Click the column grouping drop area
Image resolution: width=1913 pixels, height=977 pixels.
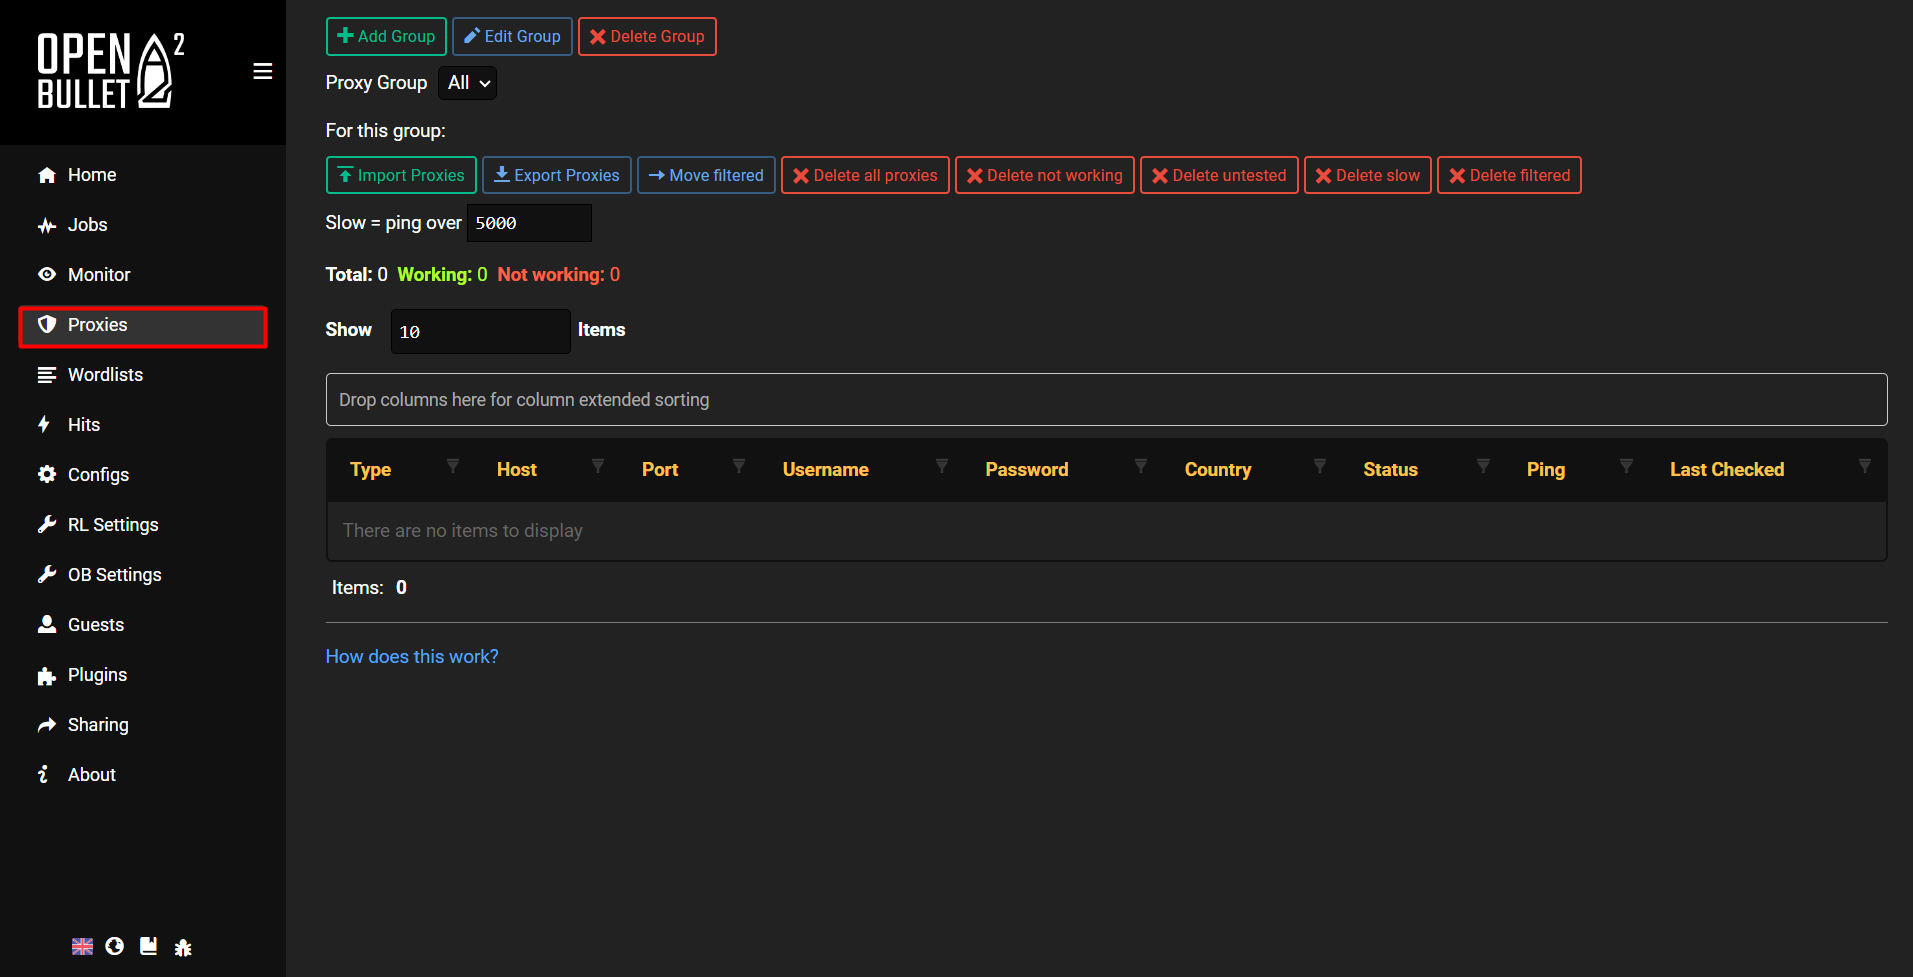(1106, 400)
